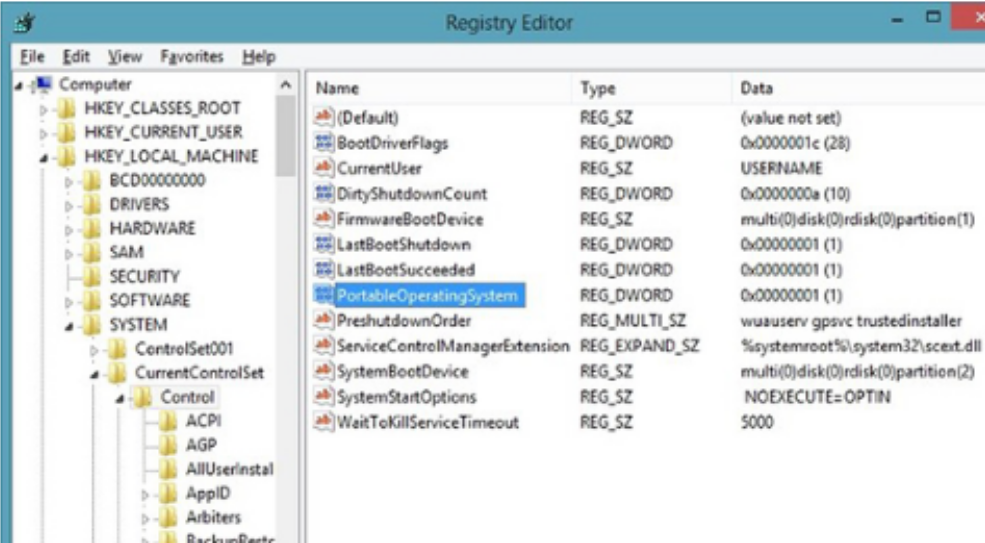The image size is (985, 543).
Task: Click the tree pane scroll up arrow
Action: [x=285, y=86]
